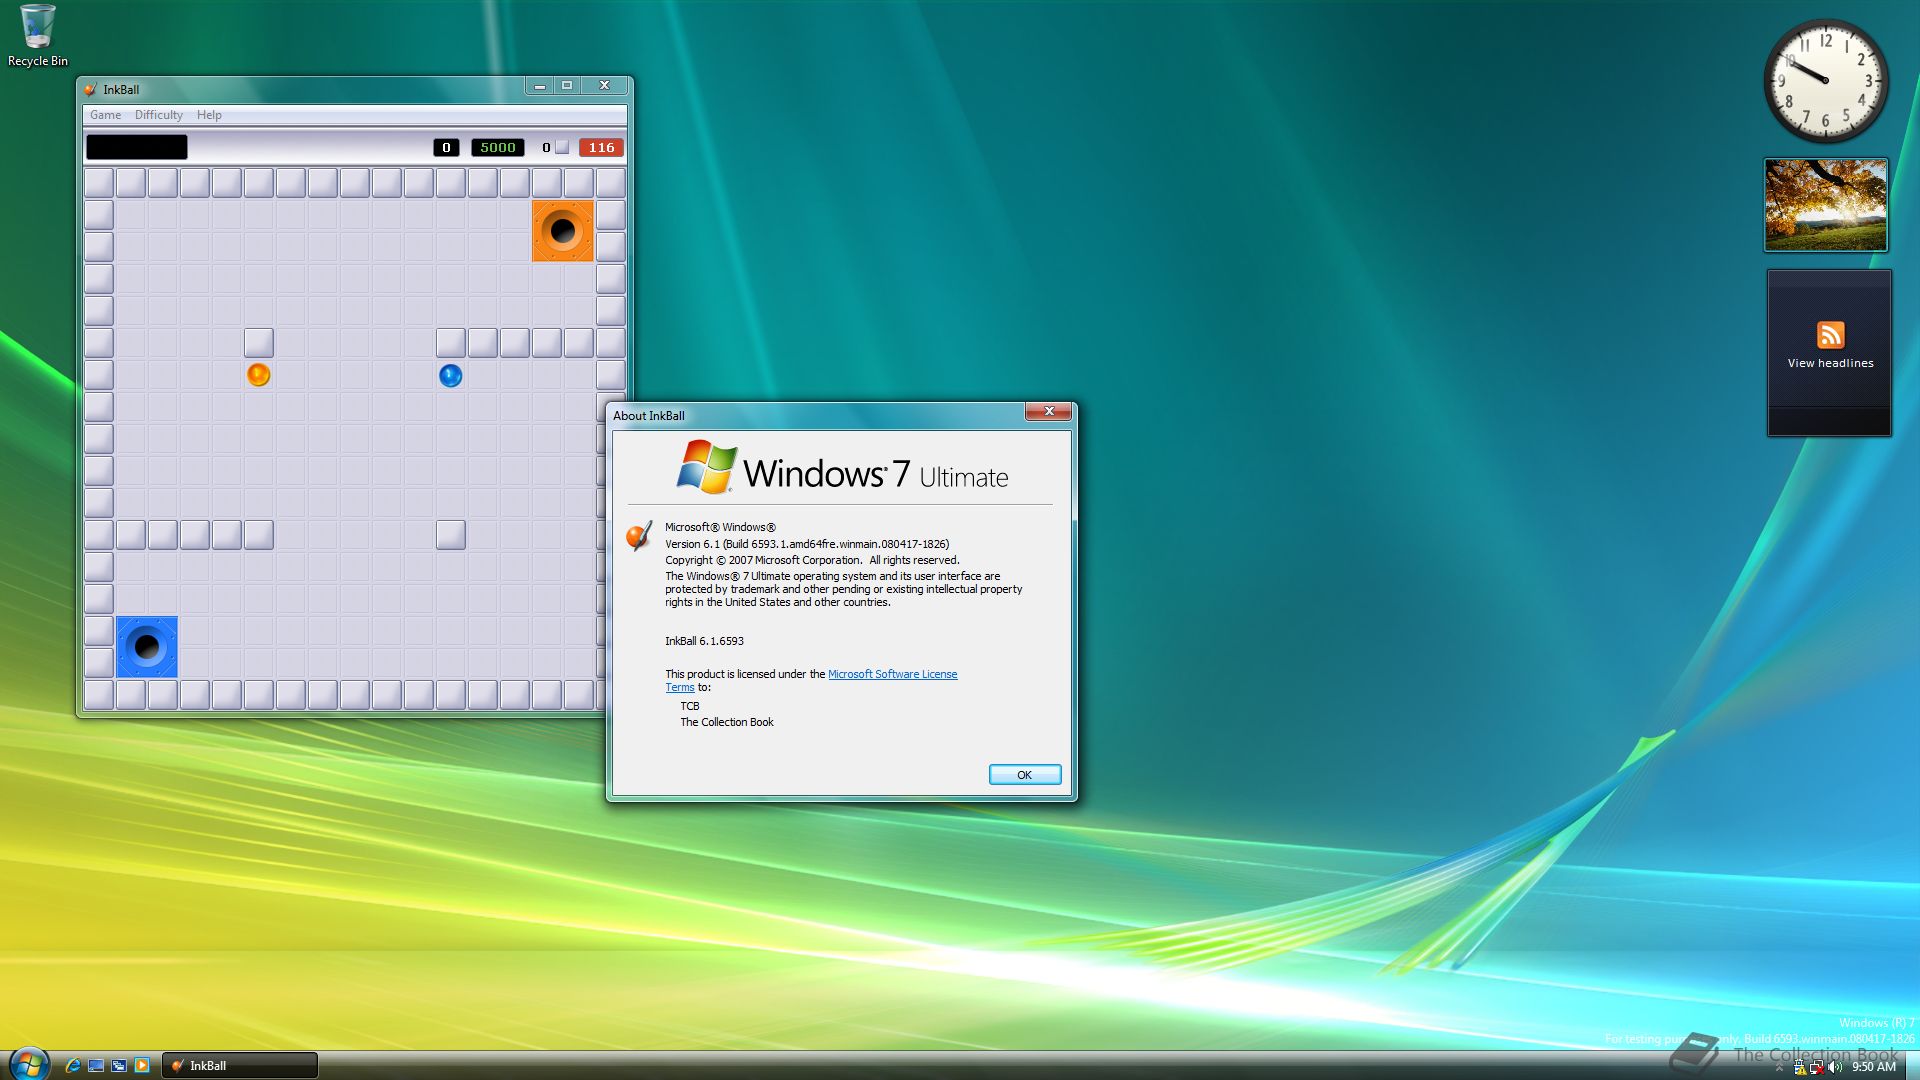Open the Help menu in InkBall
The image size is (1920, 1080).
pyautogui.click(x=209, y=115)
